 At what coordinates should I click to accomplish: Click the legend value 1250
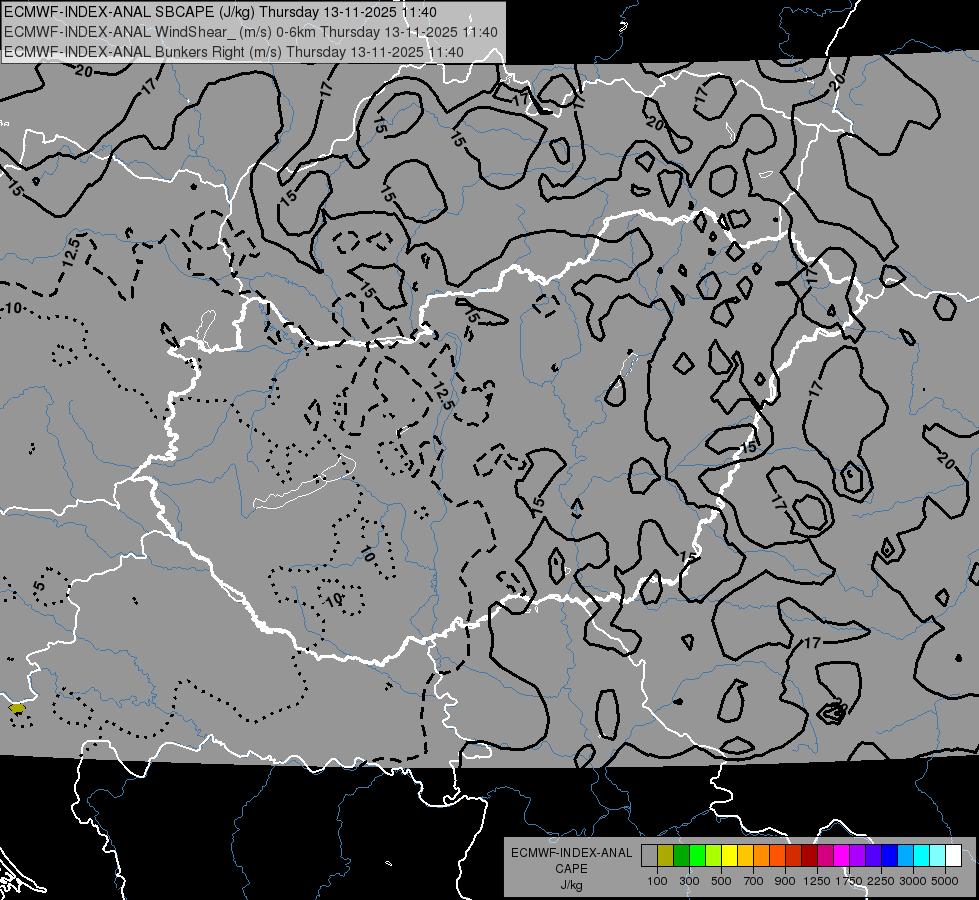click(817, 881)
